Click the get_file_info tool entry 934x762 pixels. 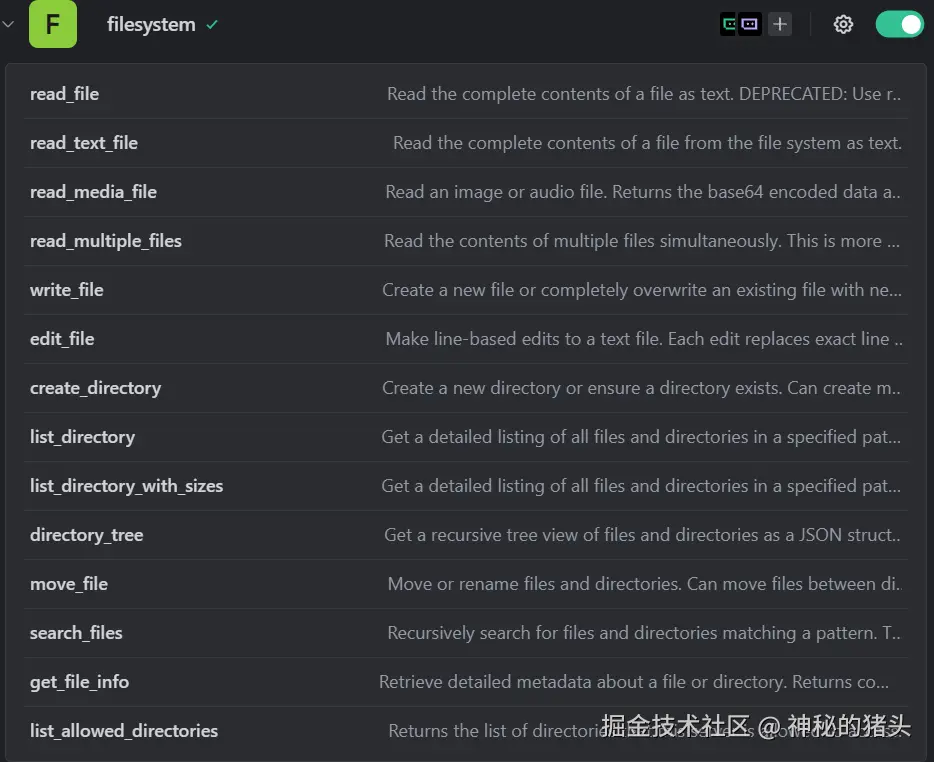click(x=79, y=682)
